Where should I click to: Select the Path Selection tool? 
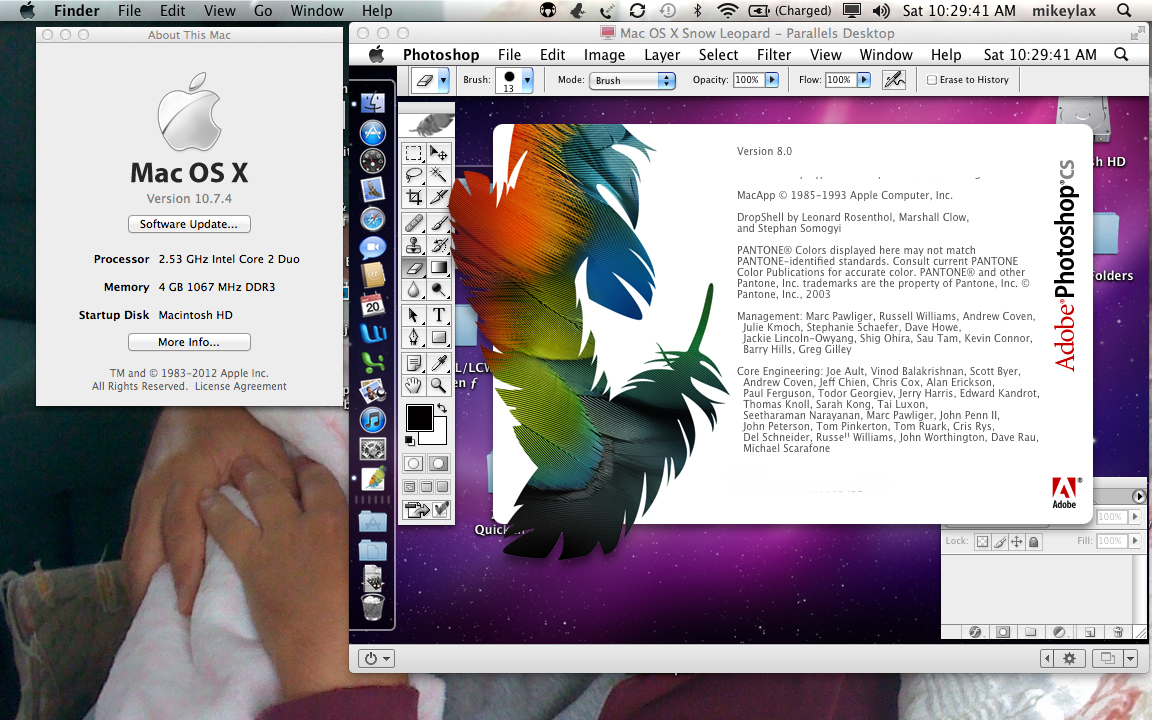(414, 315)
